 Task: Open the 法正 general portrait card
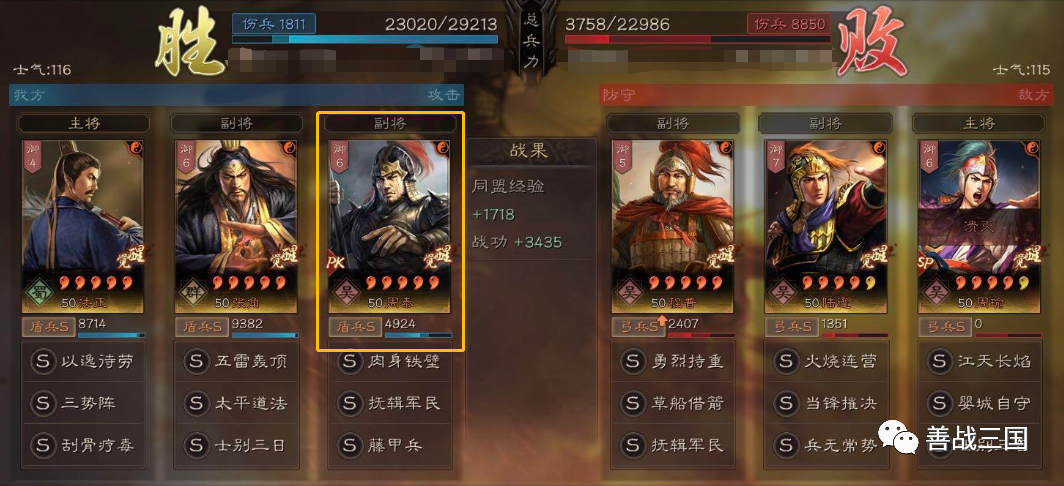[x=83, y=226]
